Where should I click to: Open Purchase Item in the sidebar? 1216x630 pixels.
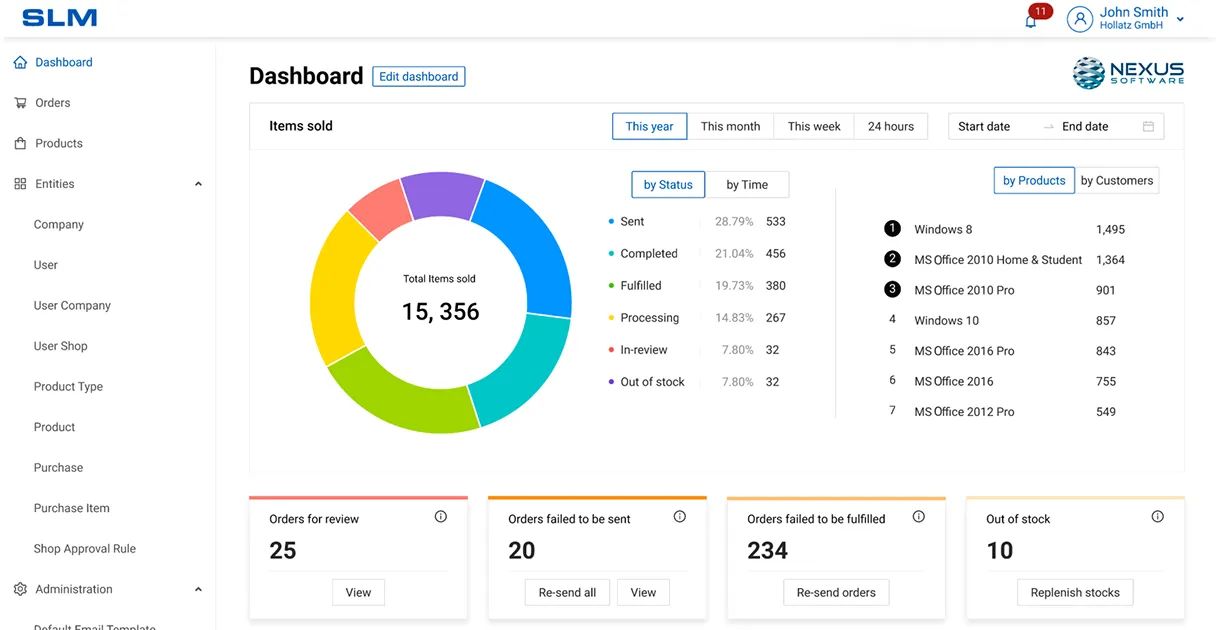[72, 508]
